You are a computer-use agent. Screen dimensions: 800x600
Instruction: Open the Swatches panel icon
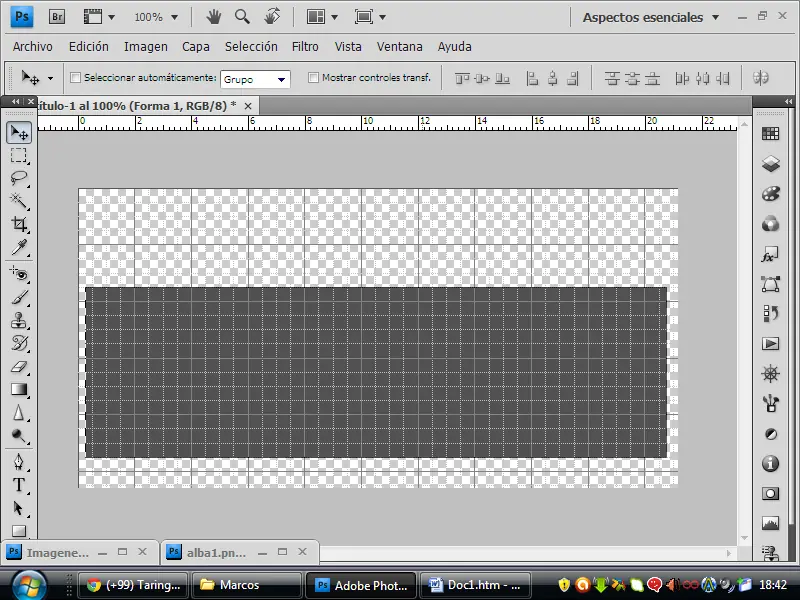pos(770,134)
